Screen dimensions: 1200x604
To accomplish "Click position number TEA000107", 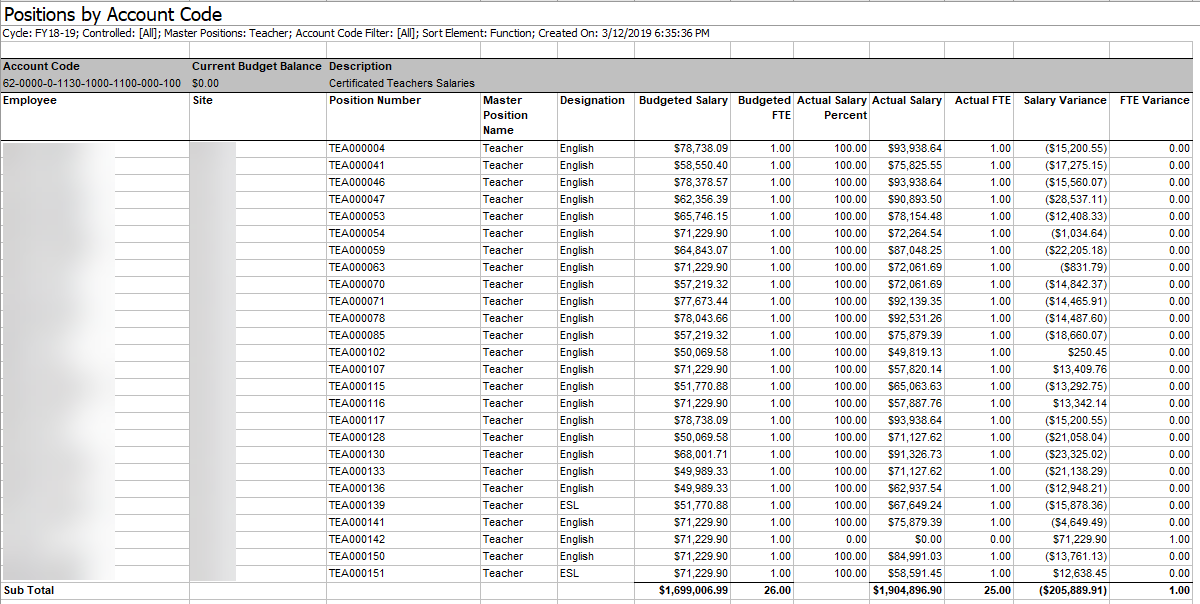I will click(357, 370).
